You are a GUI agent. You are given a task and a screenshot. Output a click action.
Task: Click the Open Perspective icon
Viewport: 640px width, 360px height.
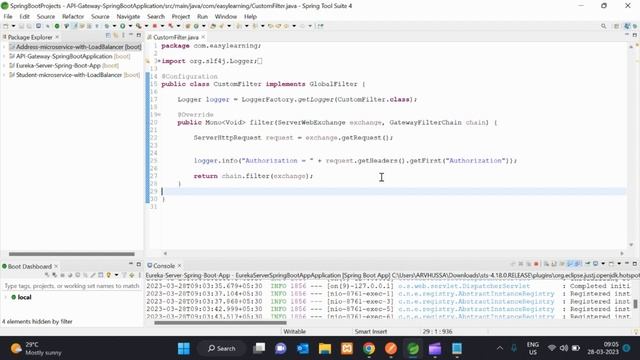(x=616, y=26)
